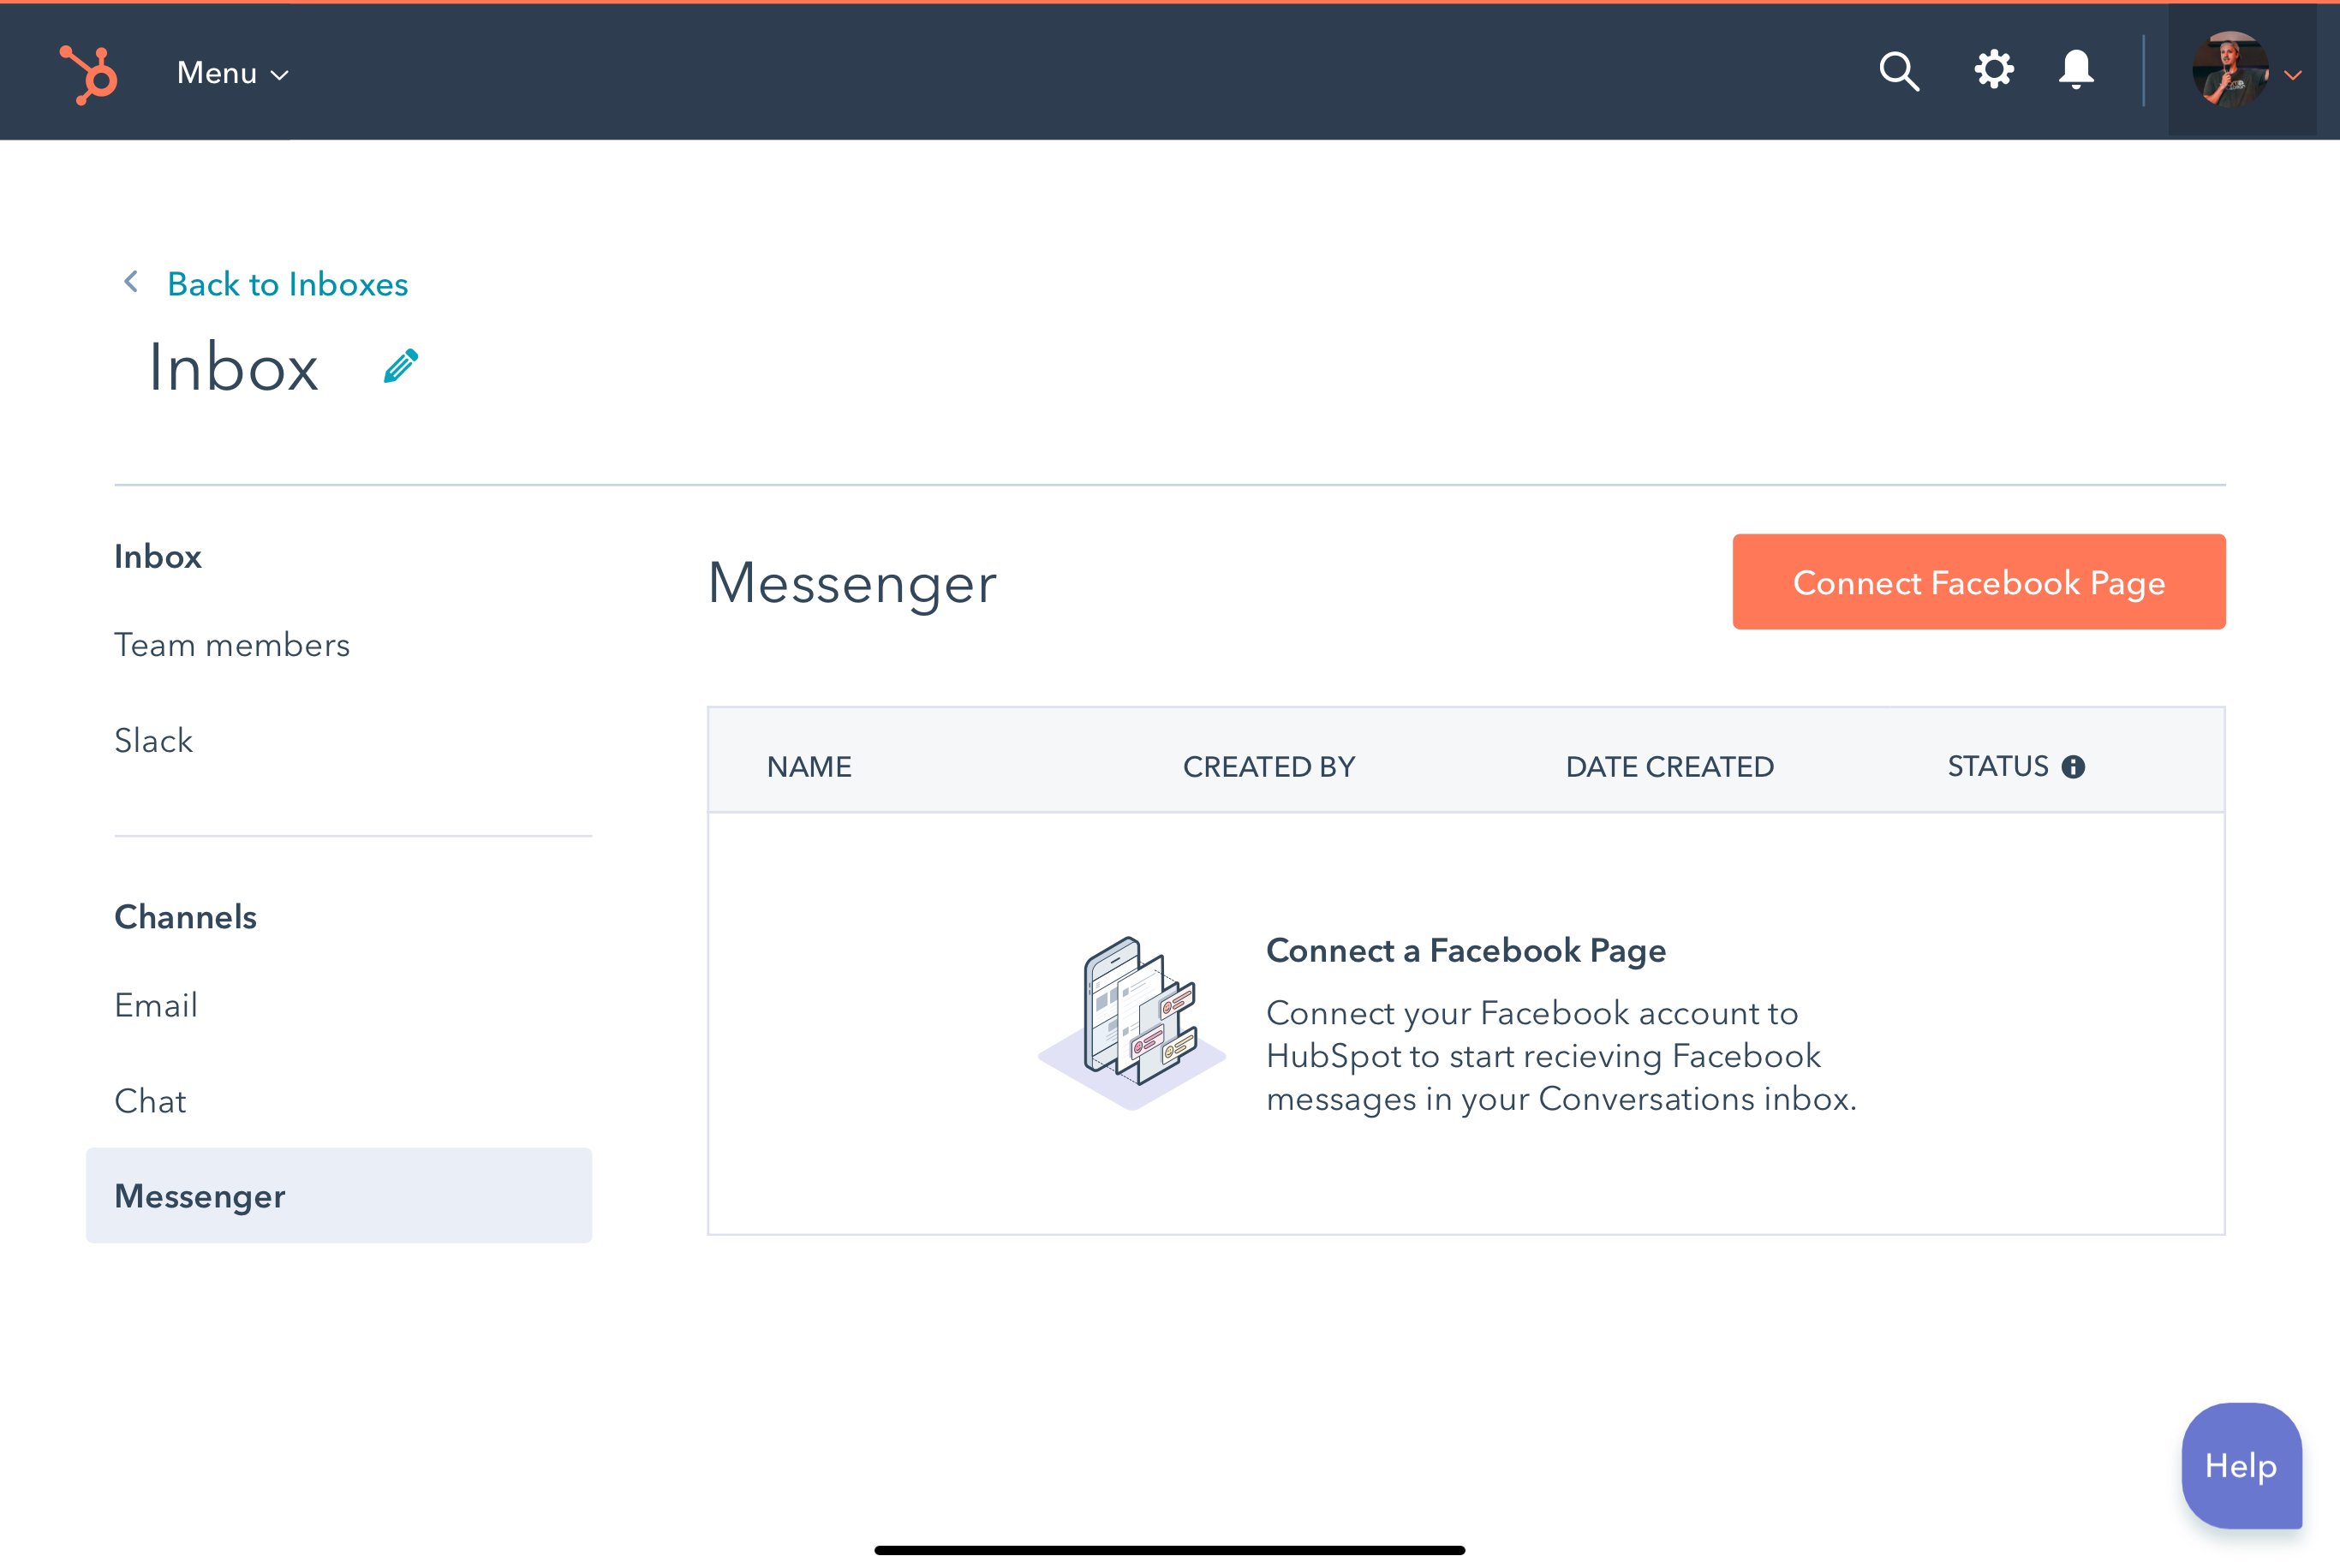Click the DATE CREATED column header
Image resolution: width=2340 pixels, height=1568 pixels.
pos(1669,767)
